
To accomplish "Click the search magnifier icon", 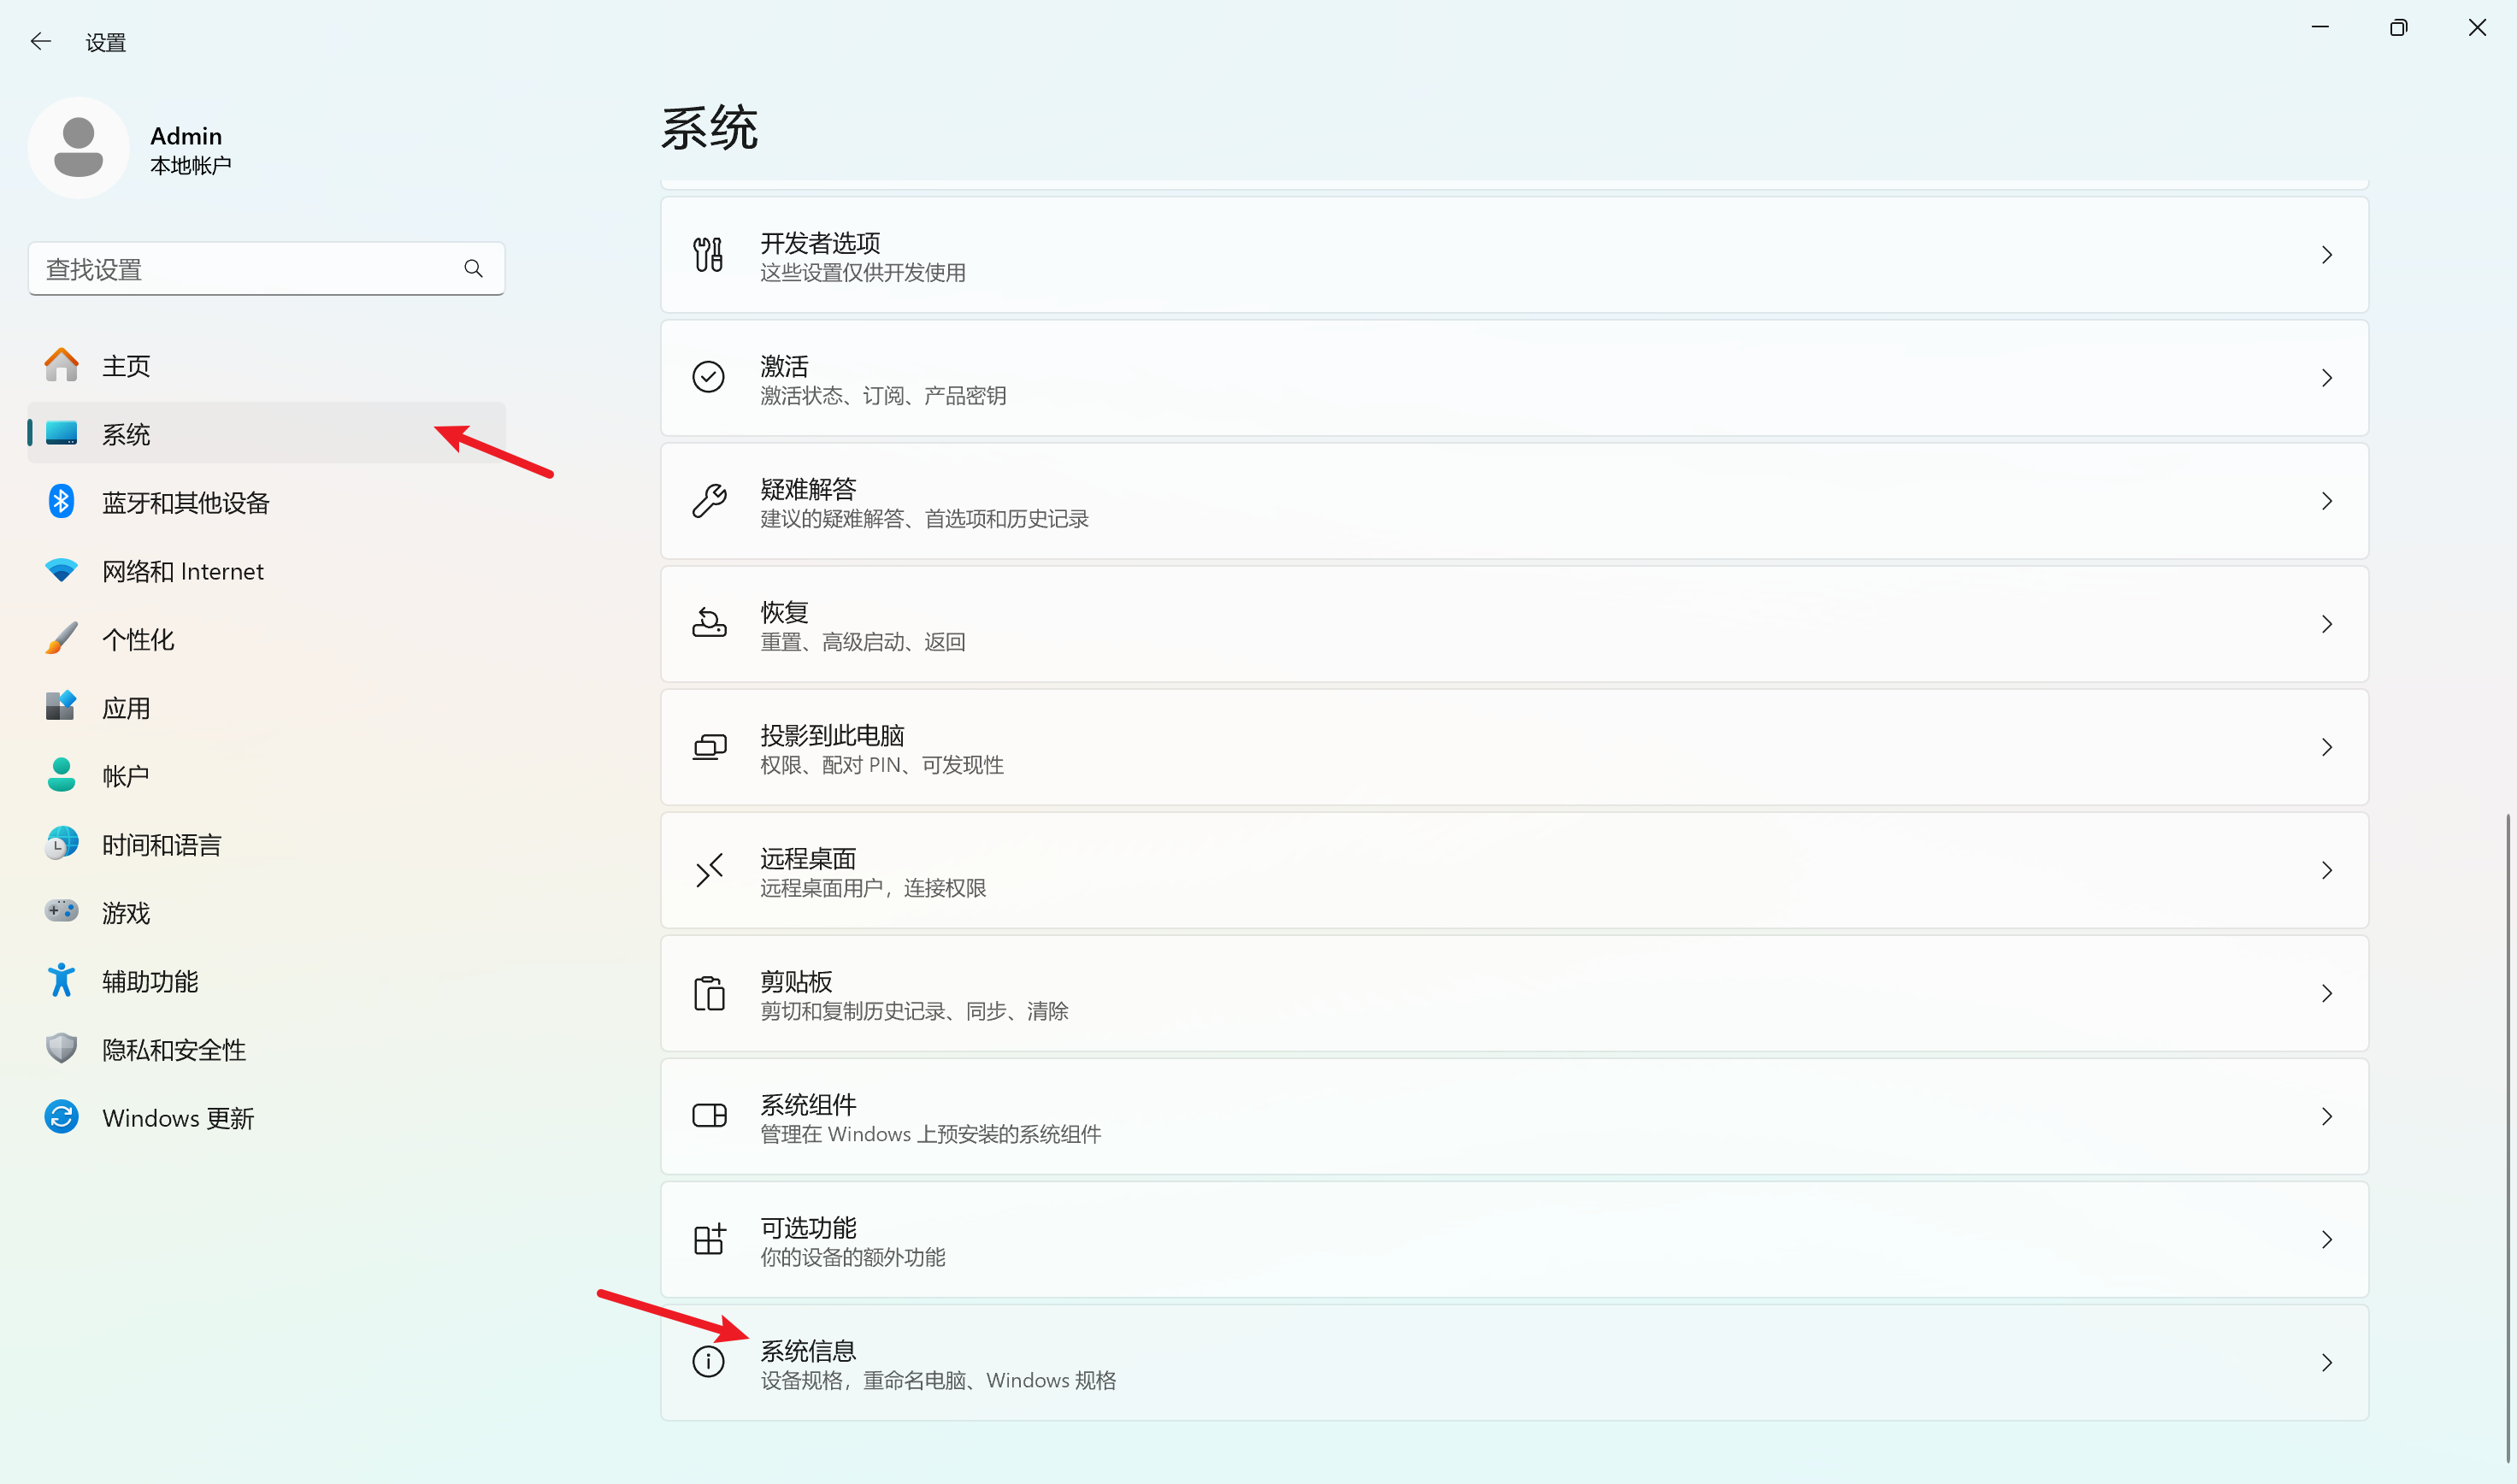I will tap(473, 268).
